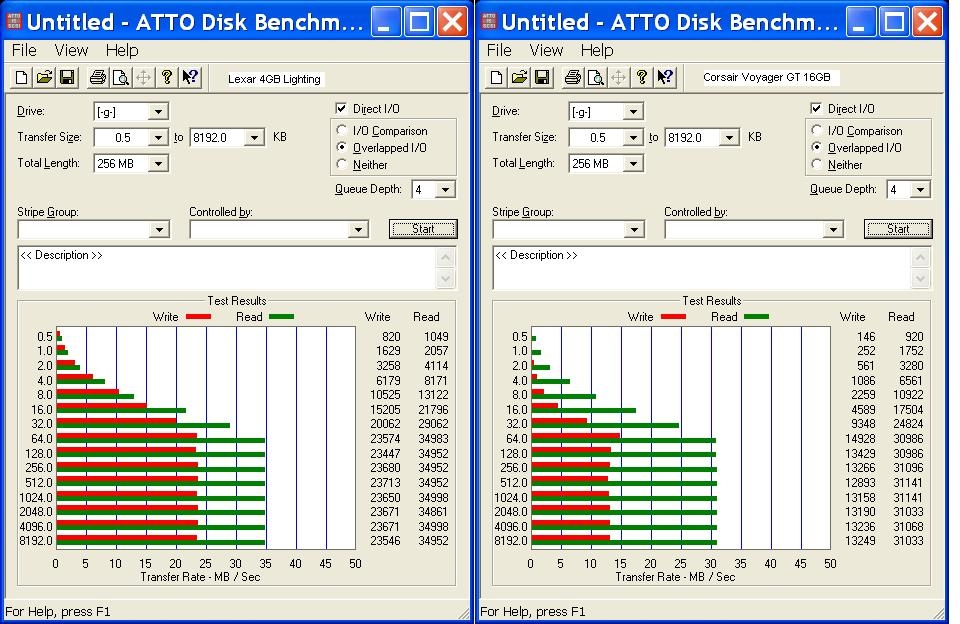Click About question-mark icon in Lexar window
The image size is (960, 624).
coord(167,77)
